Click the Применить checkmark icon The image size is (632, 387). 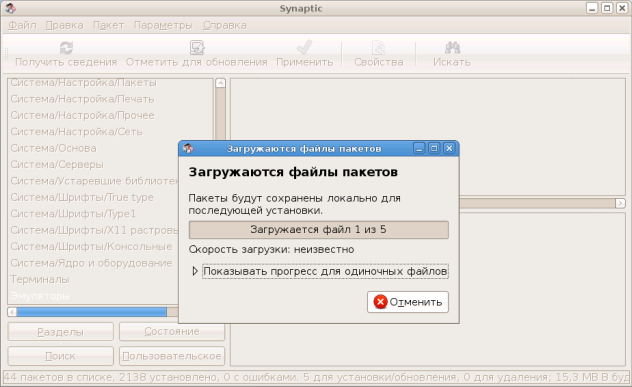click(x=304, y=47)
